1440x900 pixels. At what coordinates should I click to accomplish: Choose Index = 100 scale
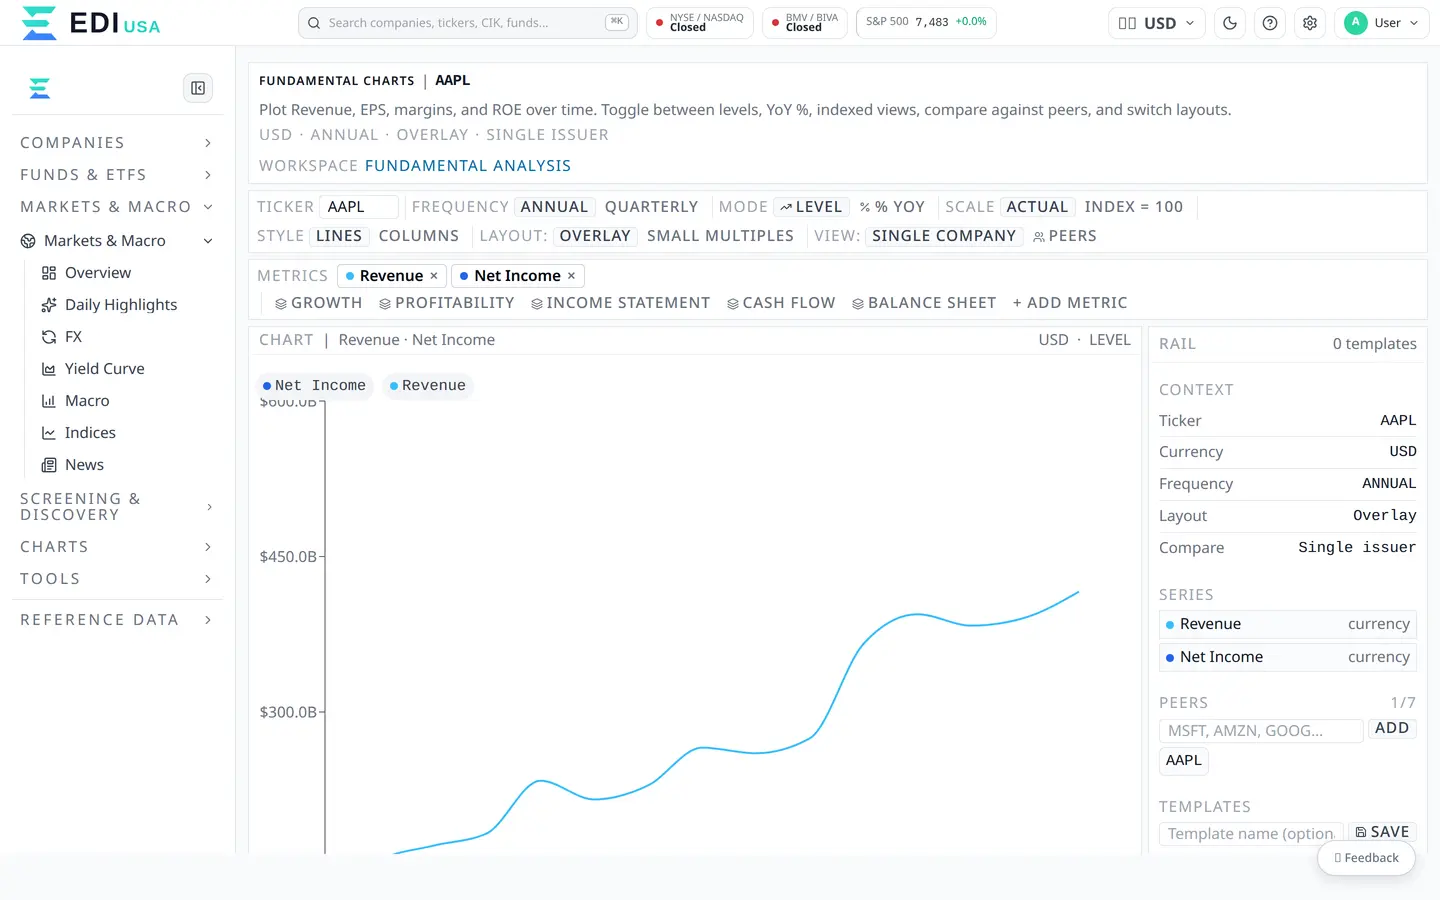pyautogui.click(x=1134, y=207)
